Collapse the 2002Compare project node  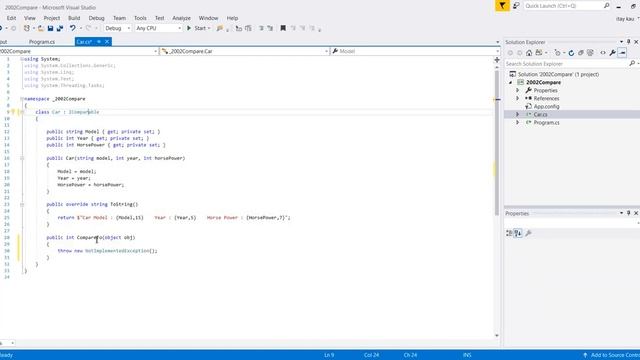(x=511, y=82)
